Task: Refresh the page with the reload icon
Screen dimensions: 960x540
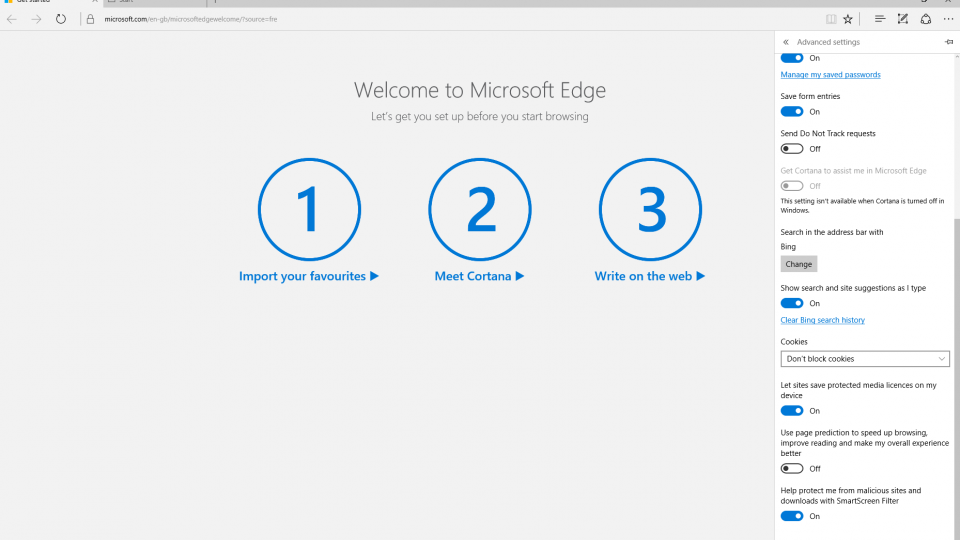Action: pos(61,19)
